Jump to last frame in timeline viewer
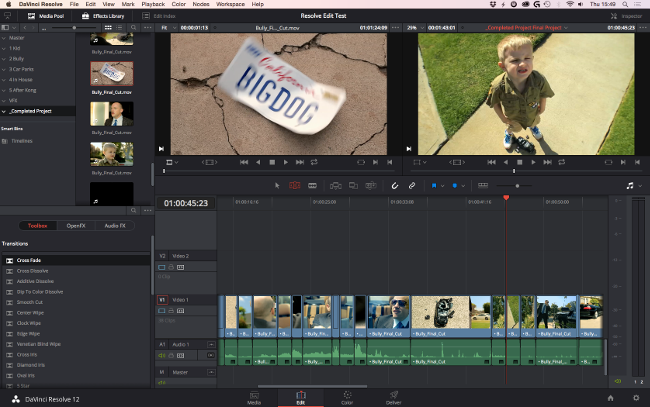 [547, 162]
